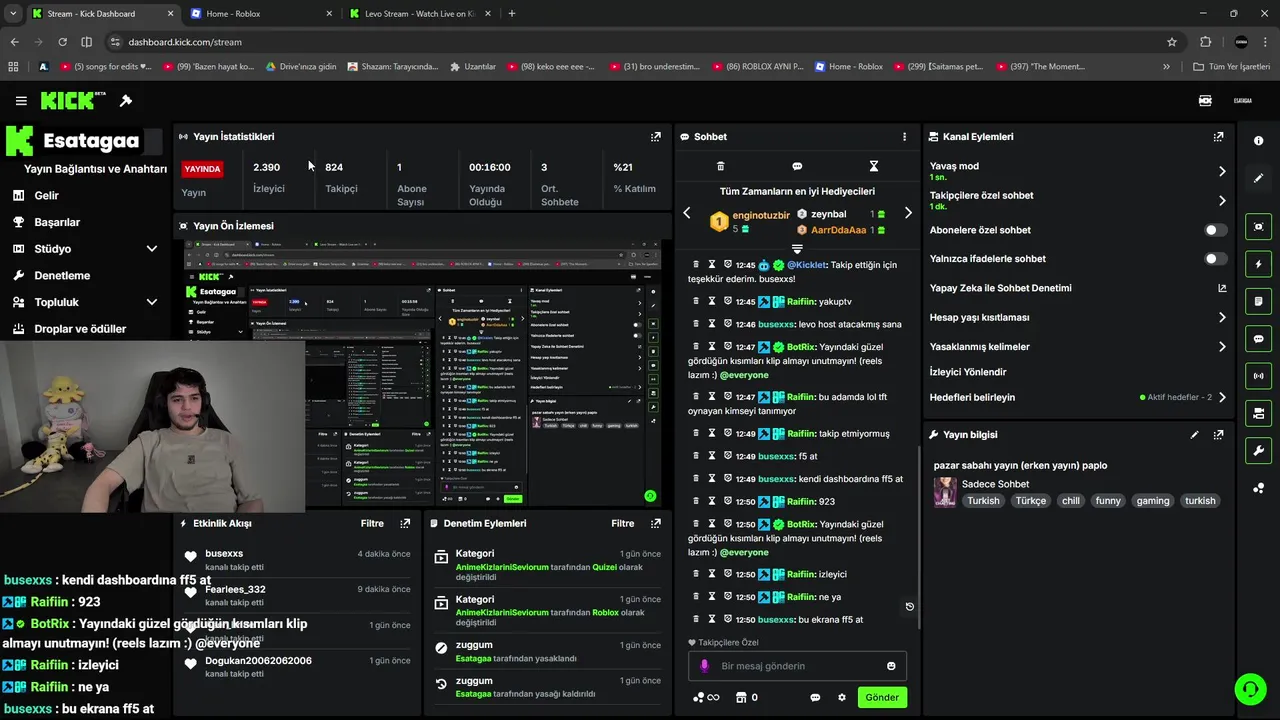The height and width of the screenshot is (720, 1280).
Task: Click Gönder to send message
Action: point(882,697)
